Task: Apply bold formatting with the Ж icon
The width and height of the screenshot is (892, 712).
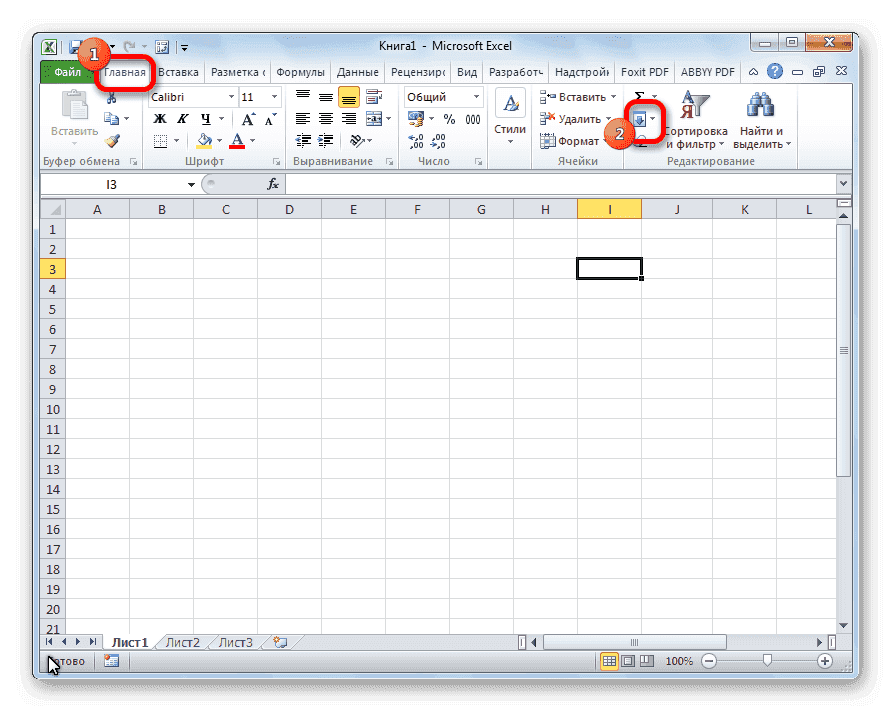Action: [x=158, y=119]
